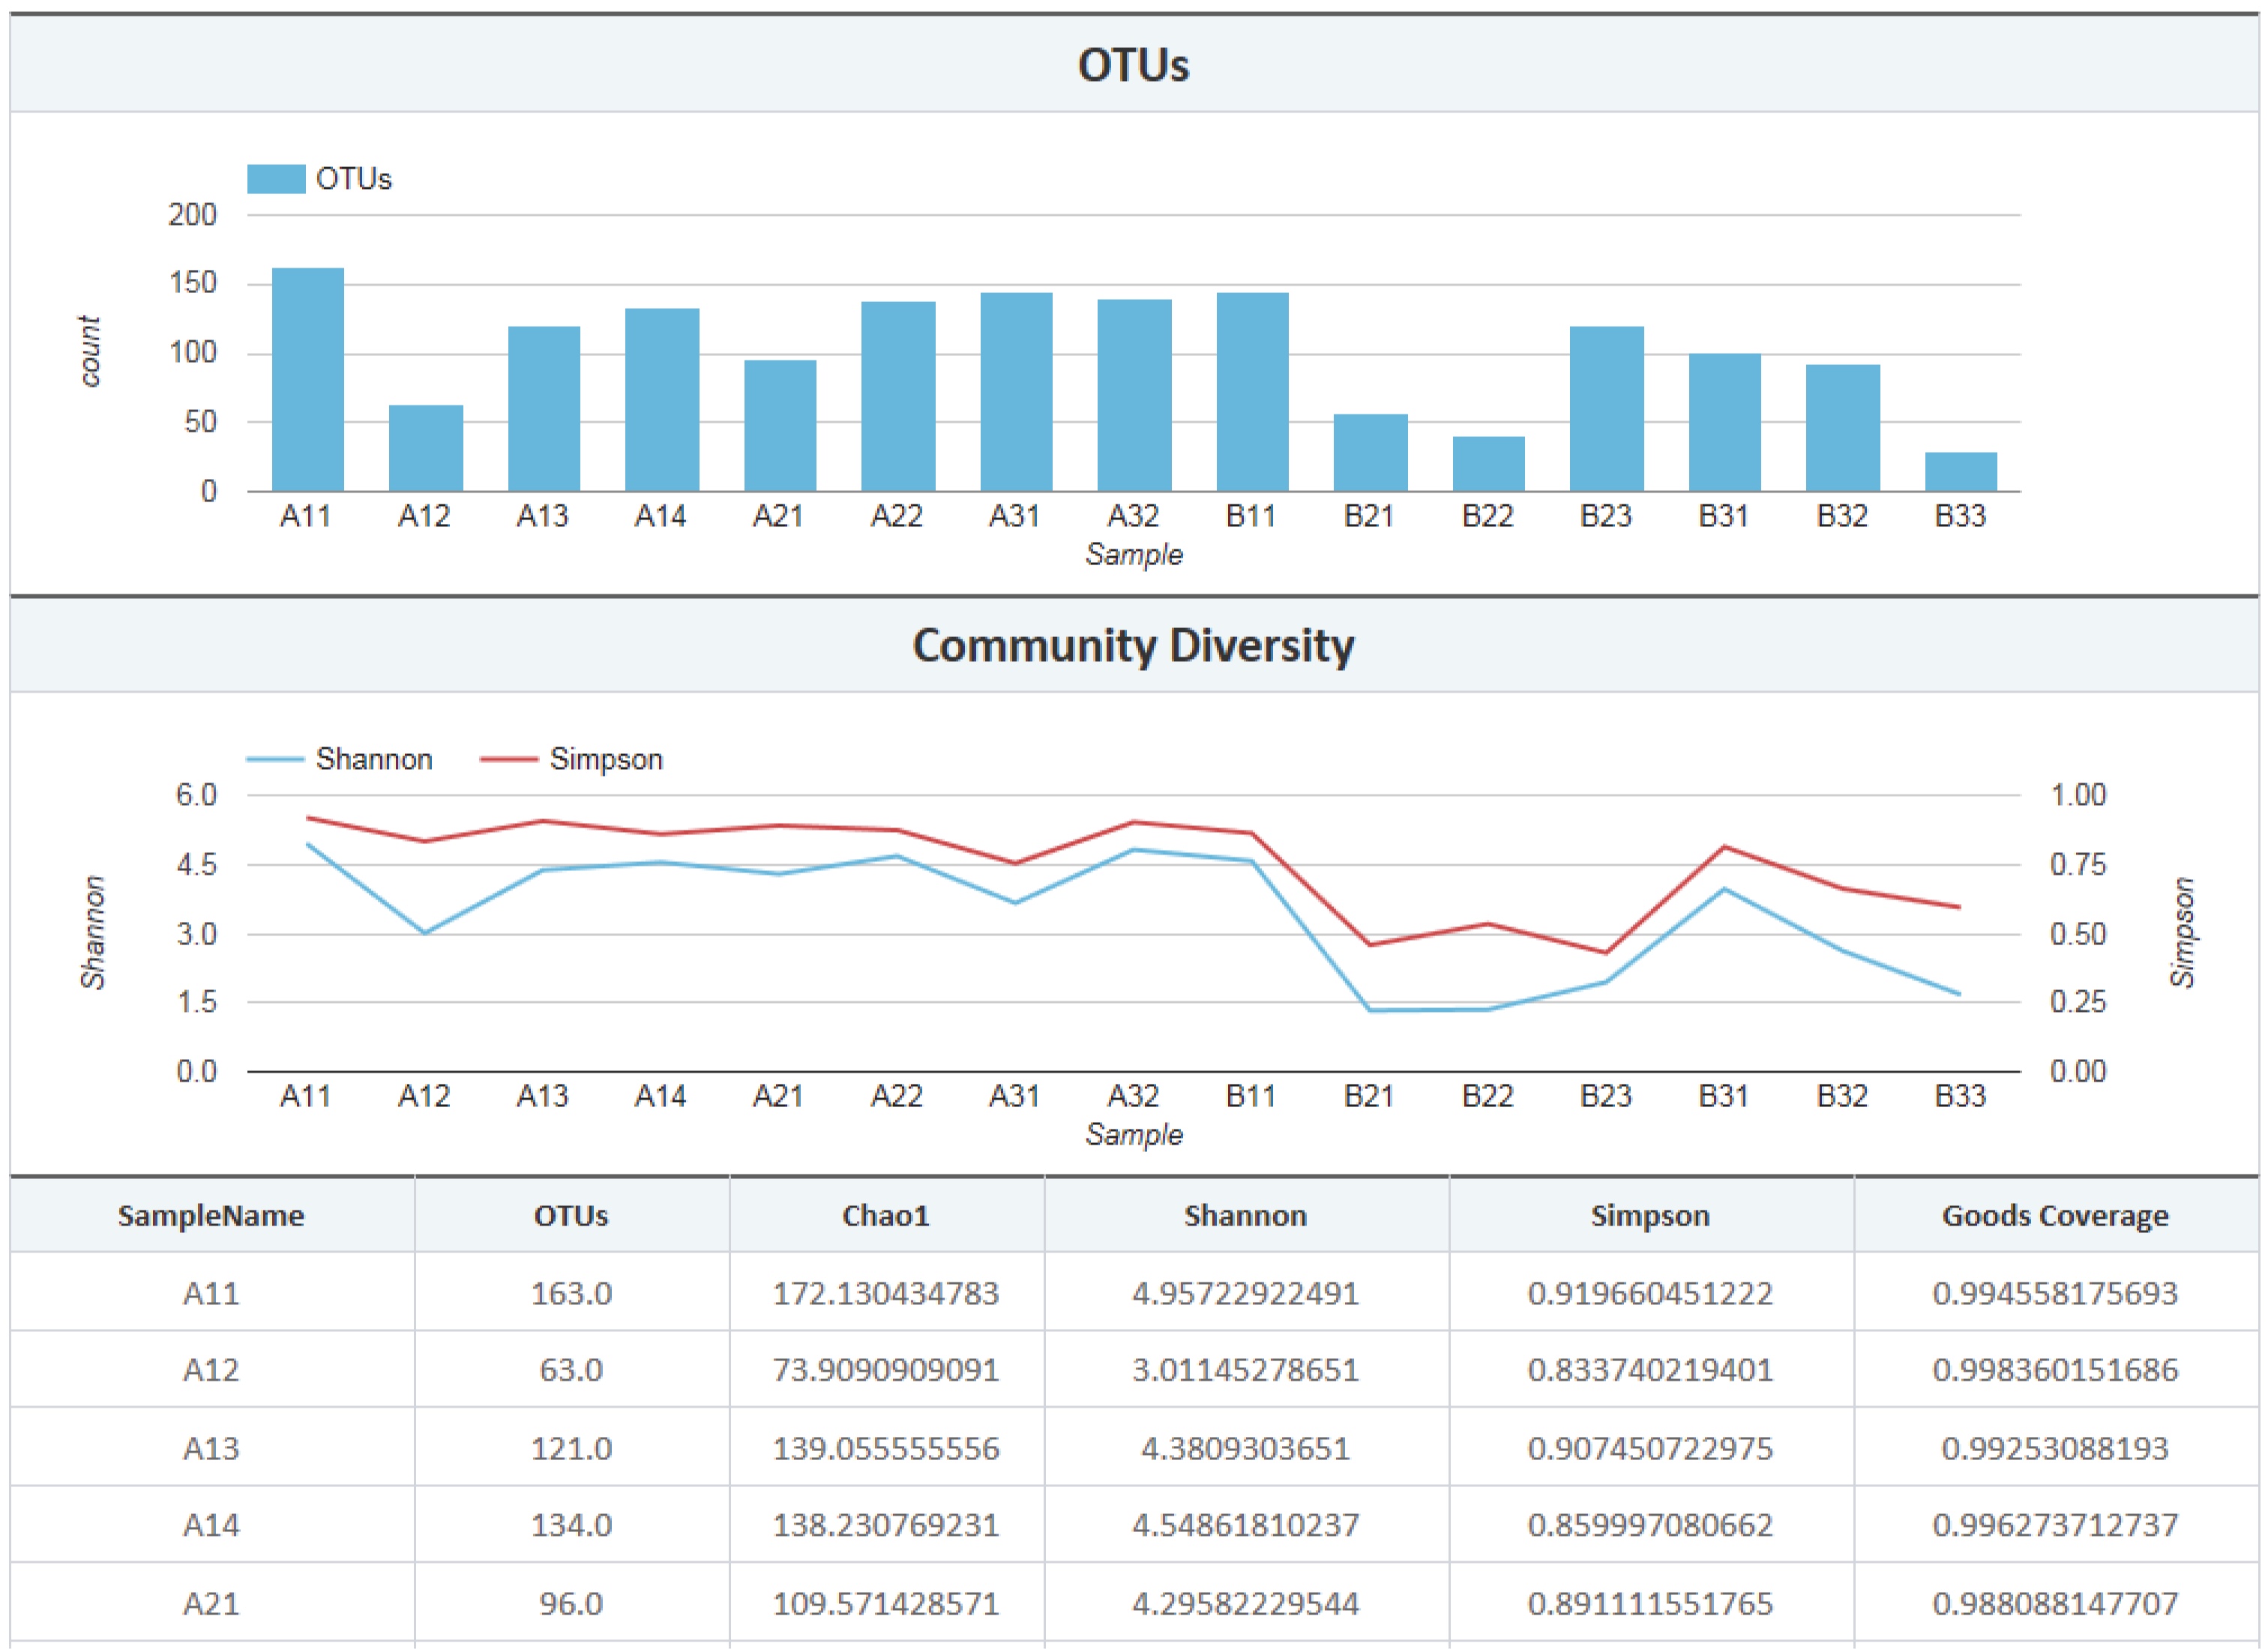
Task: Toggle the Simpson legend series
Action: (572, 759)
